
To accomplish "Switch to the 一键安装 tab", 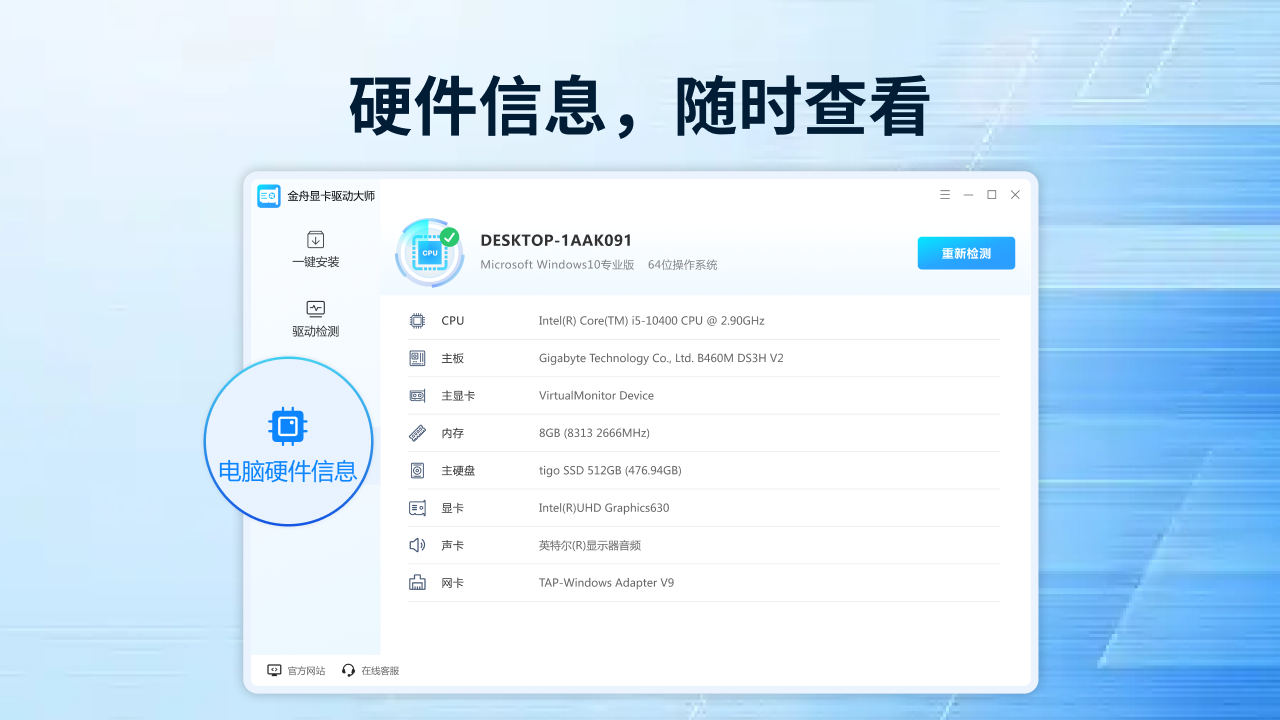I will [x=315, y=249].
